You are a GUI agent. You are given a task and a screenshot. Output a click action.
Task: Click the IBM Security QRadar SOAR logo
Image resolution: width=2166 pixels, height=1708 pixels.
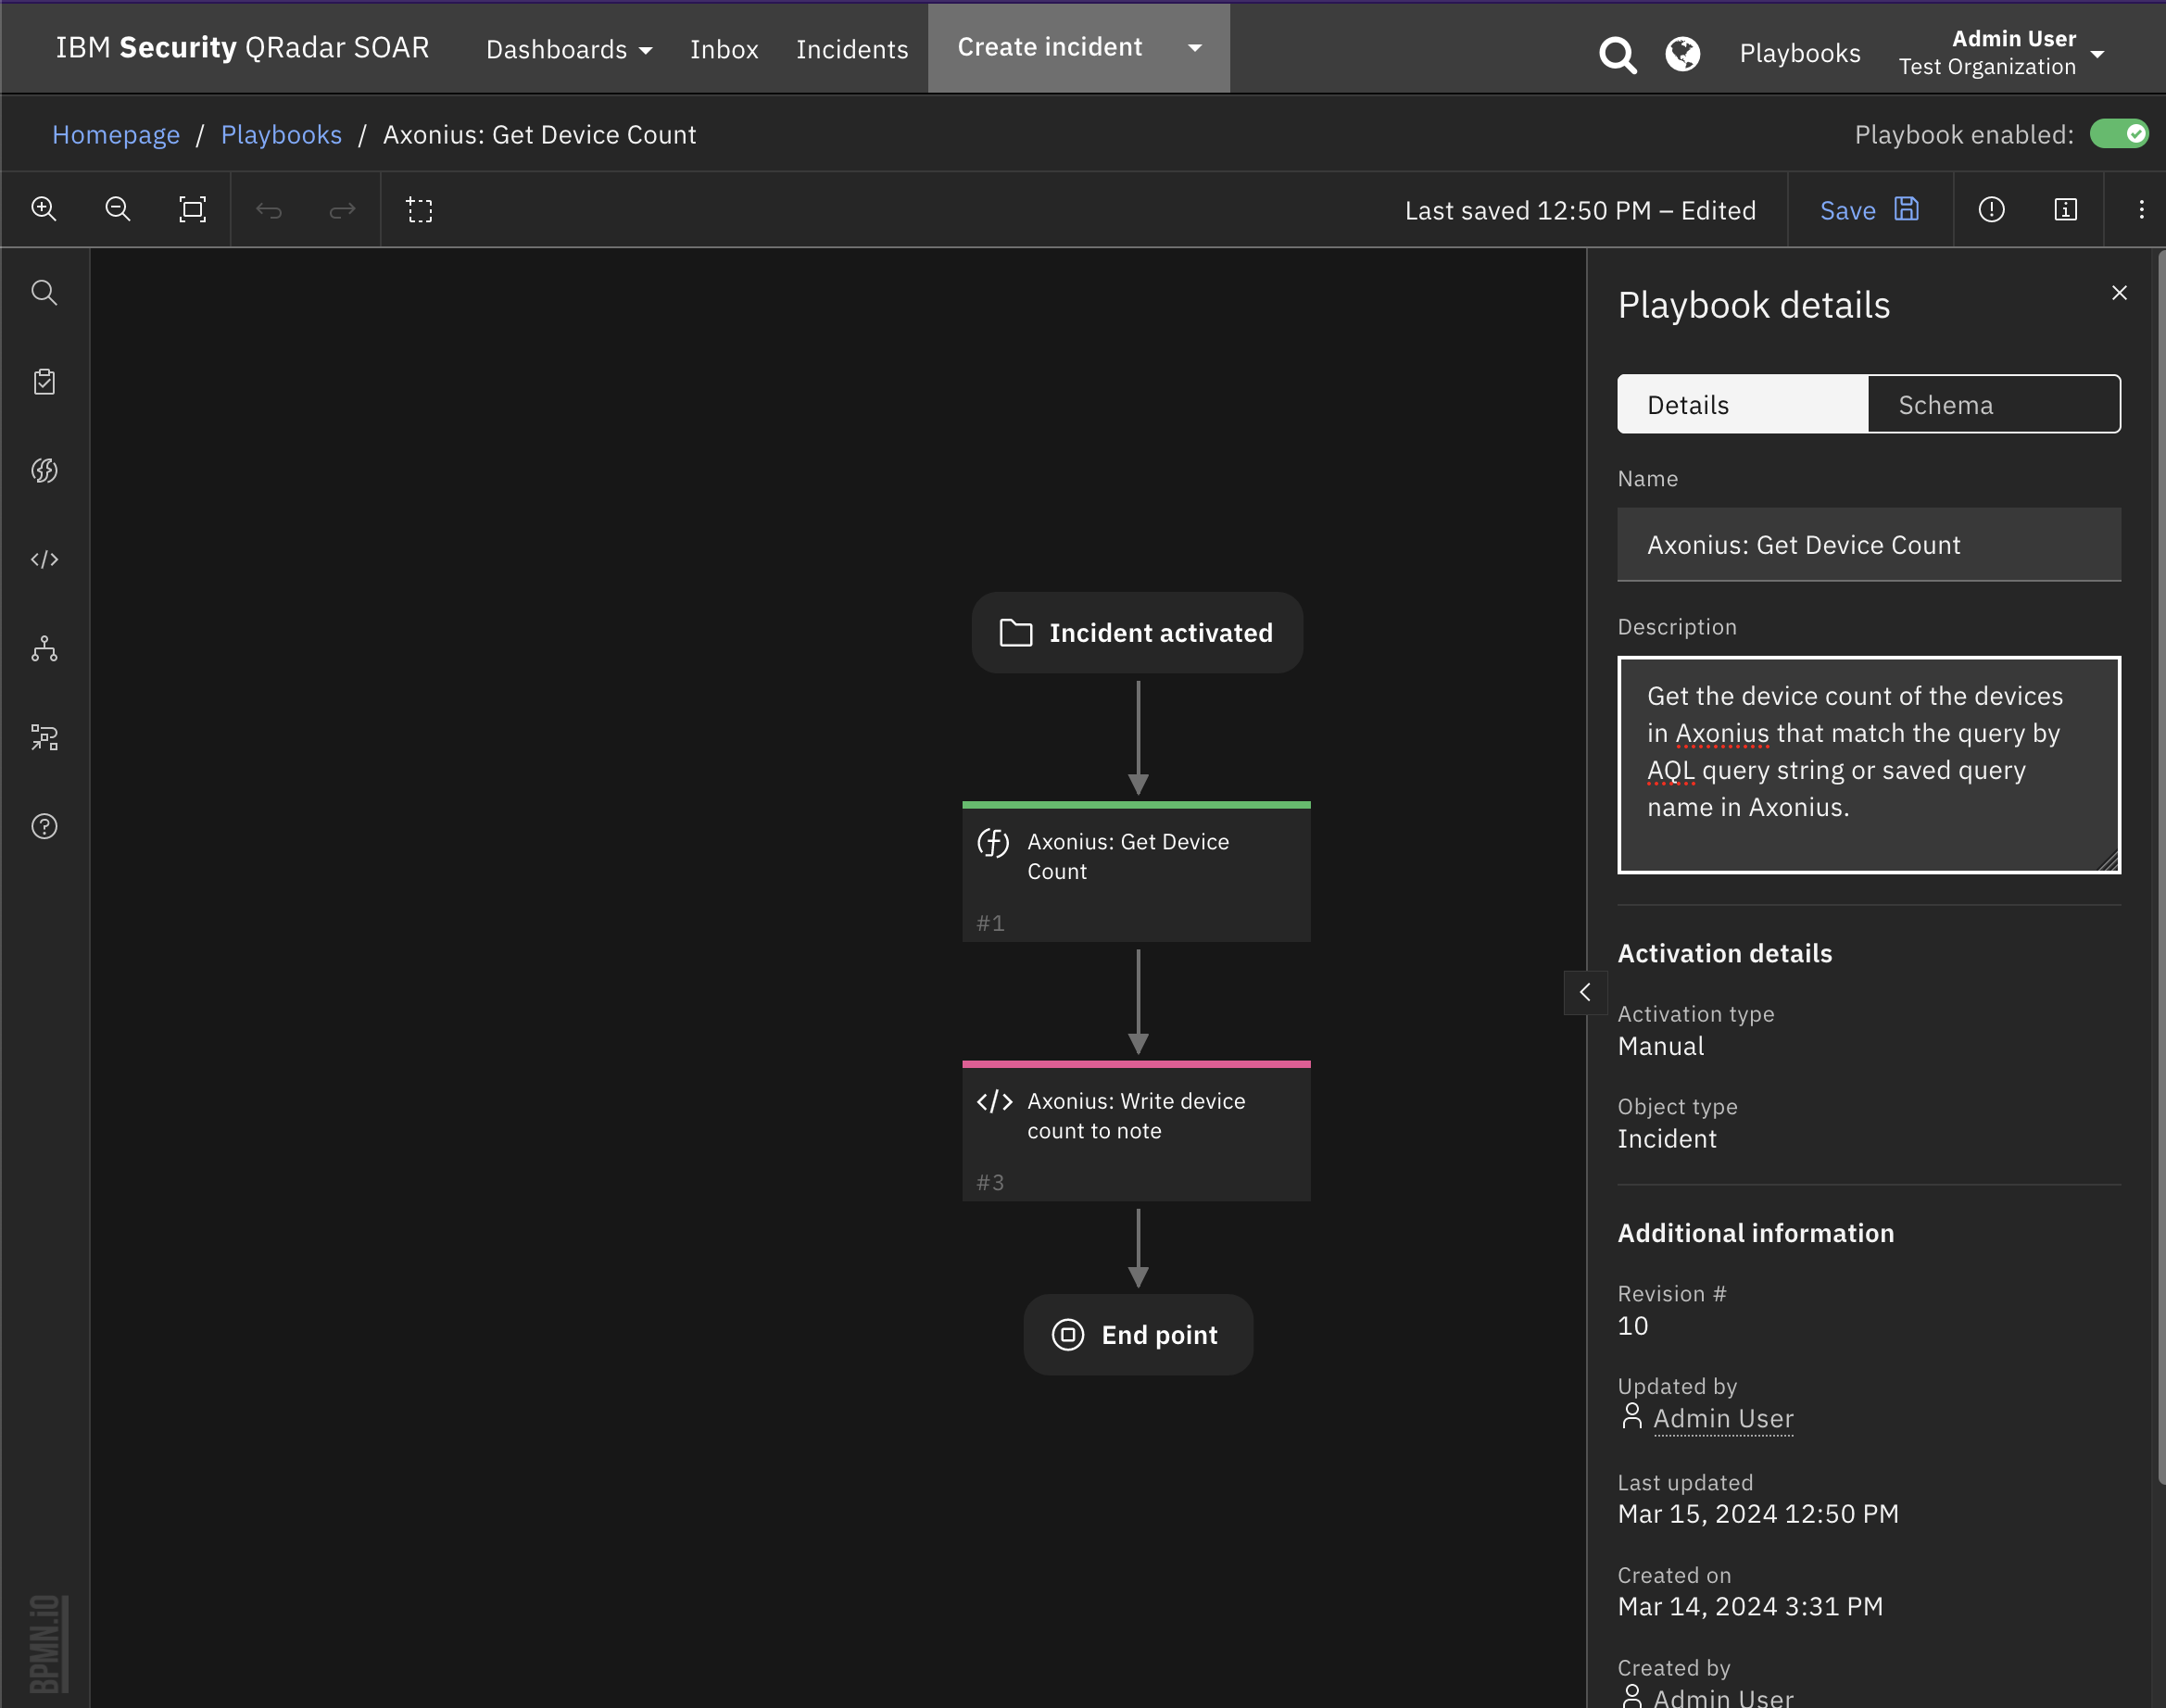[x=242, y=47]
